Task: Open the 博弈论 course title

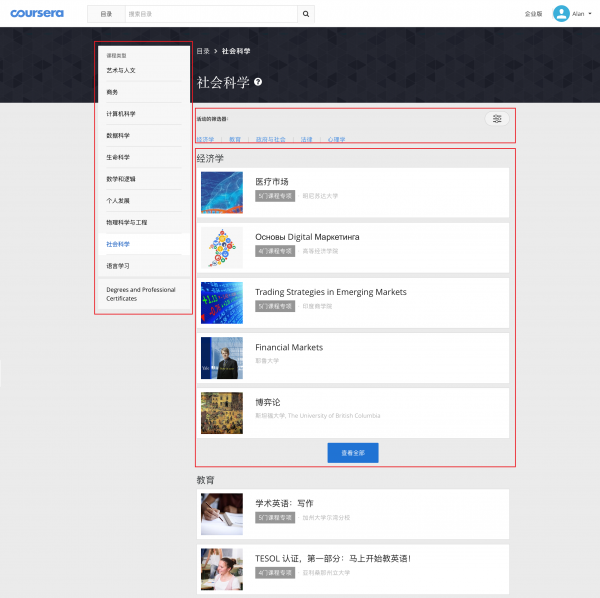Action: coord(268,402)
